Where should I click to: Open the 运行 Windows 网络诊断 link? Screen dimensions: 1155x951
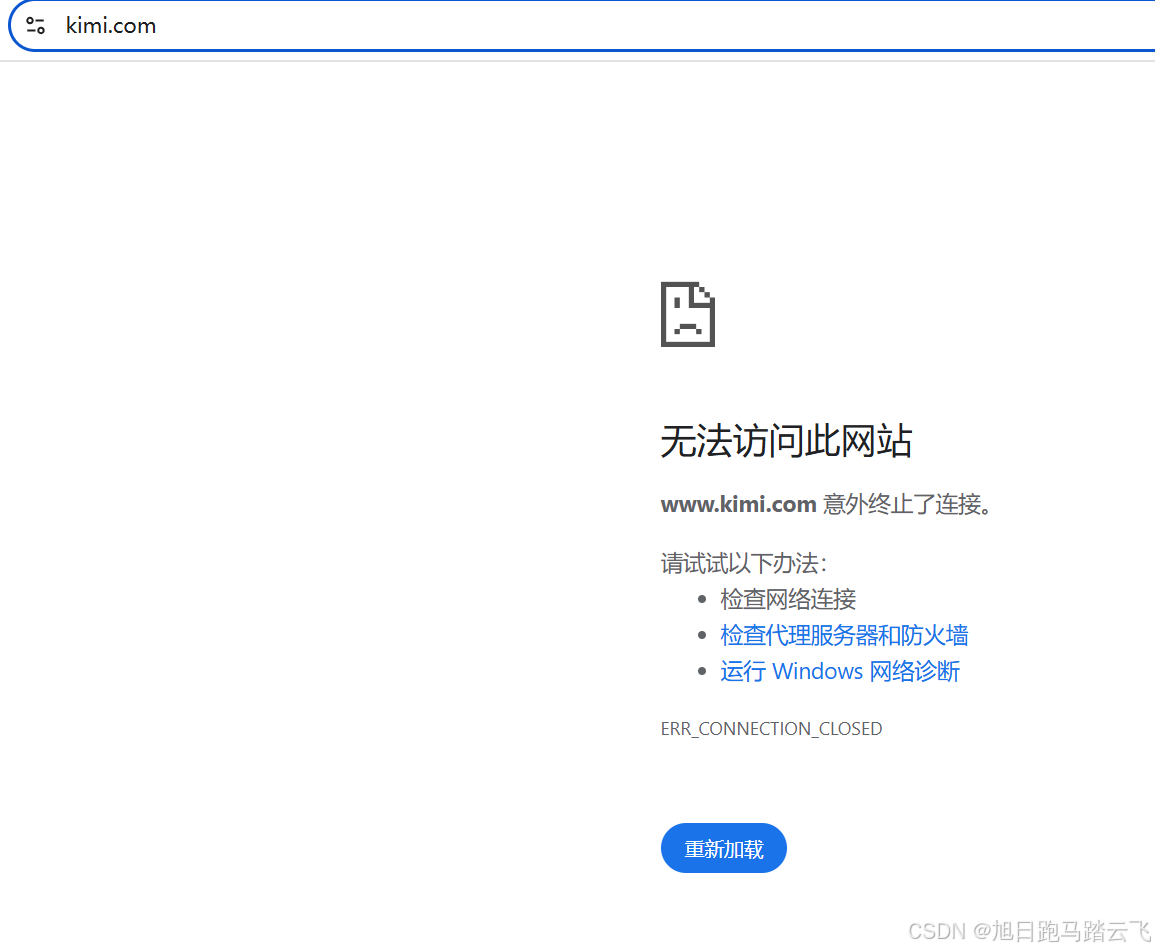coord(840,671)
